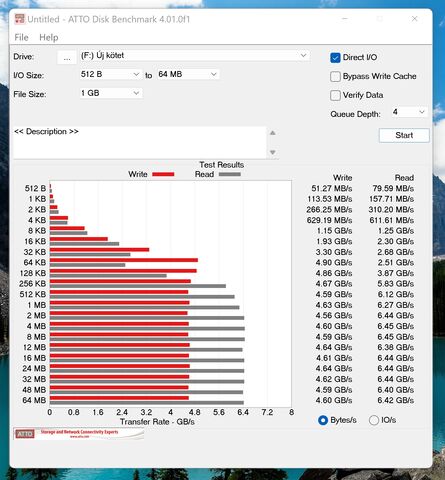Click the 64 KB write bar in chart

[124, 260]
